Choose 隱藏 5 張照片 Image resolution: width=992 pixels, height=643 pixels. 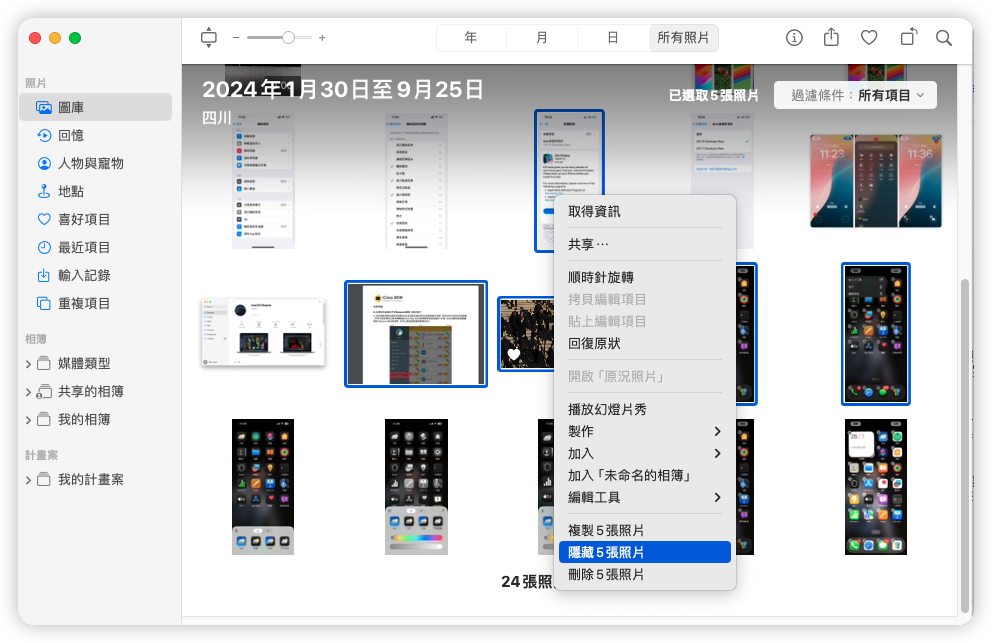click(x=645, y=552)
